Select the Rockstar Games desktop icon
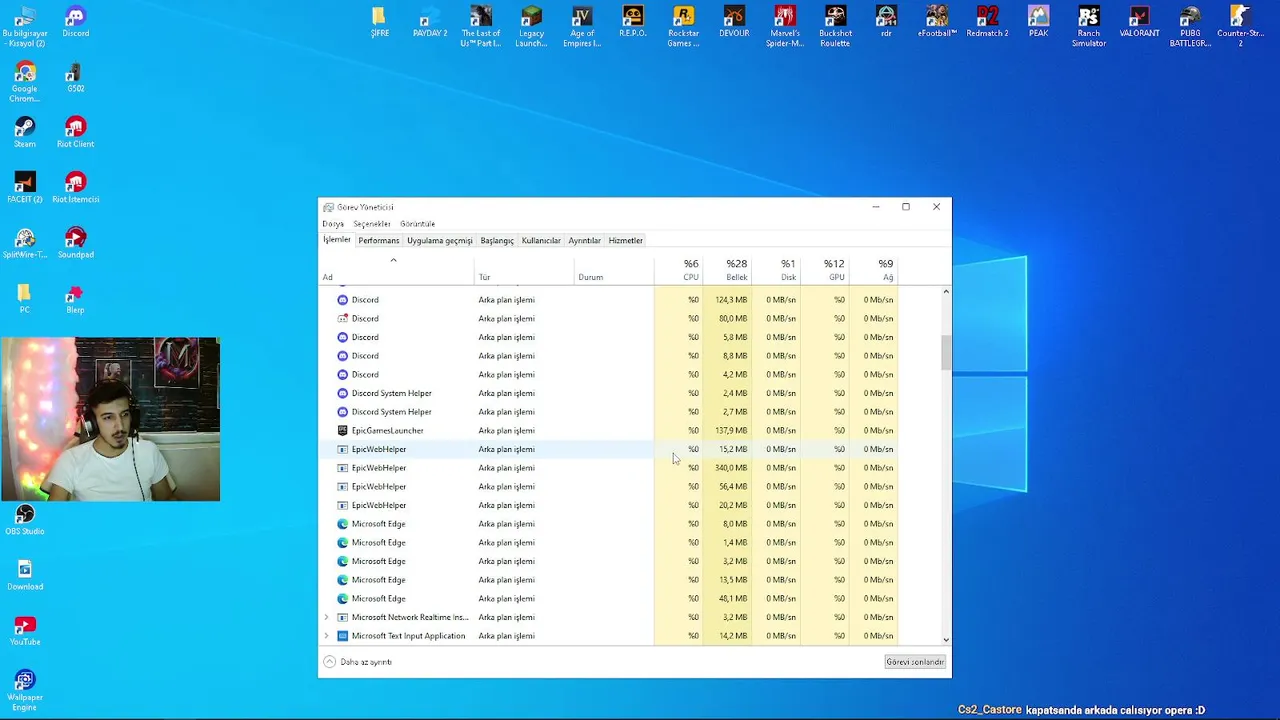 coord(683,27)
